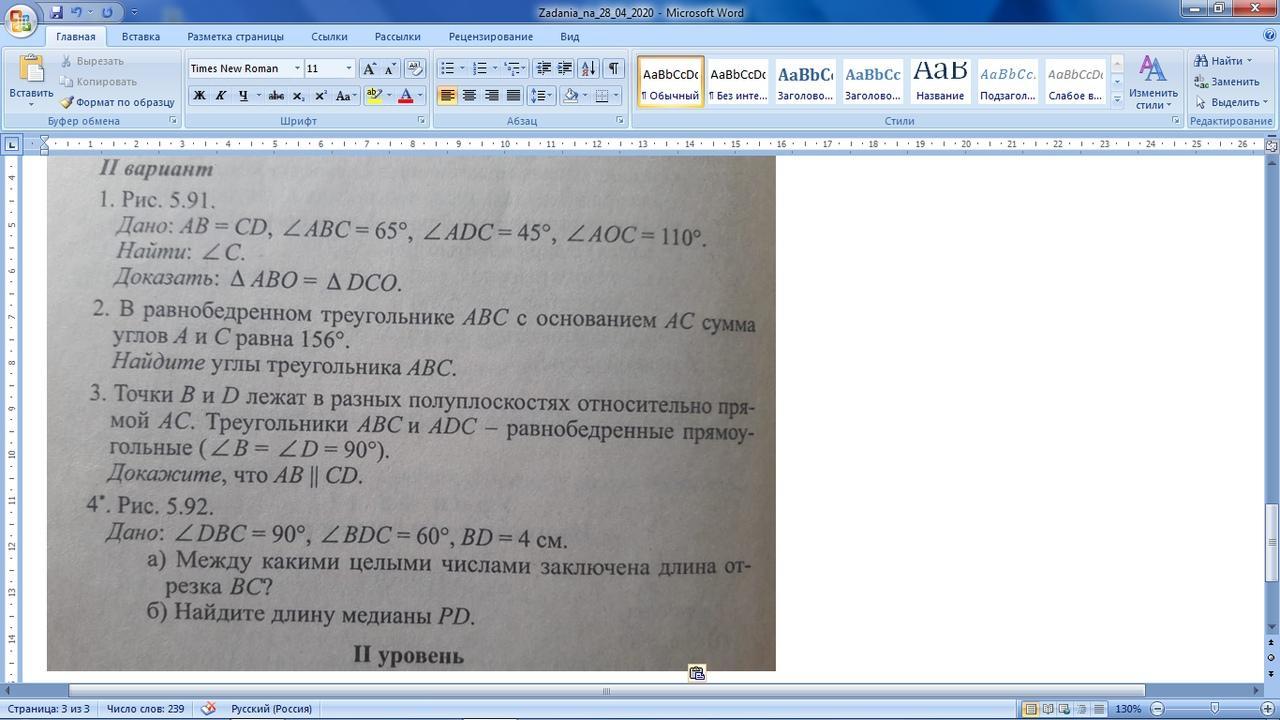Align text to the left
The width and height of the screenshot is (1280, 720).
[447, 96]
